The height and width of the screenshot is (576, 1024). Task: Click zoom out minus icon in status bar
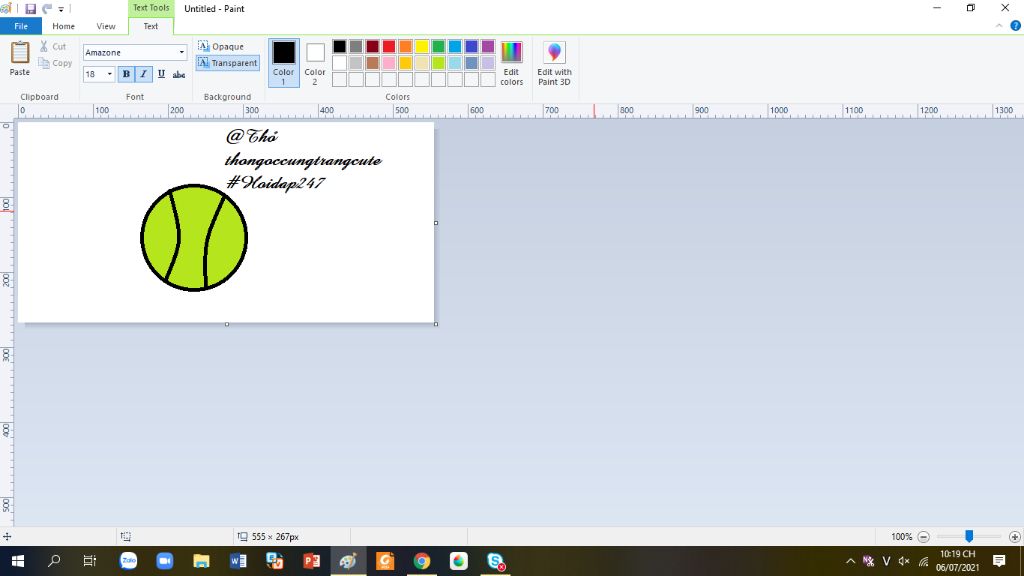(x=923, y=537)
